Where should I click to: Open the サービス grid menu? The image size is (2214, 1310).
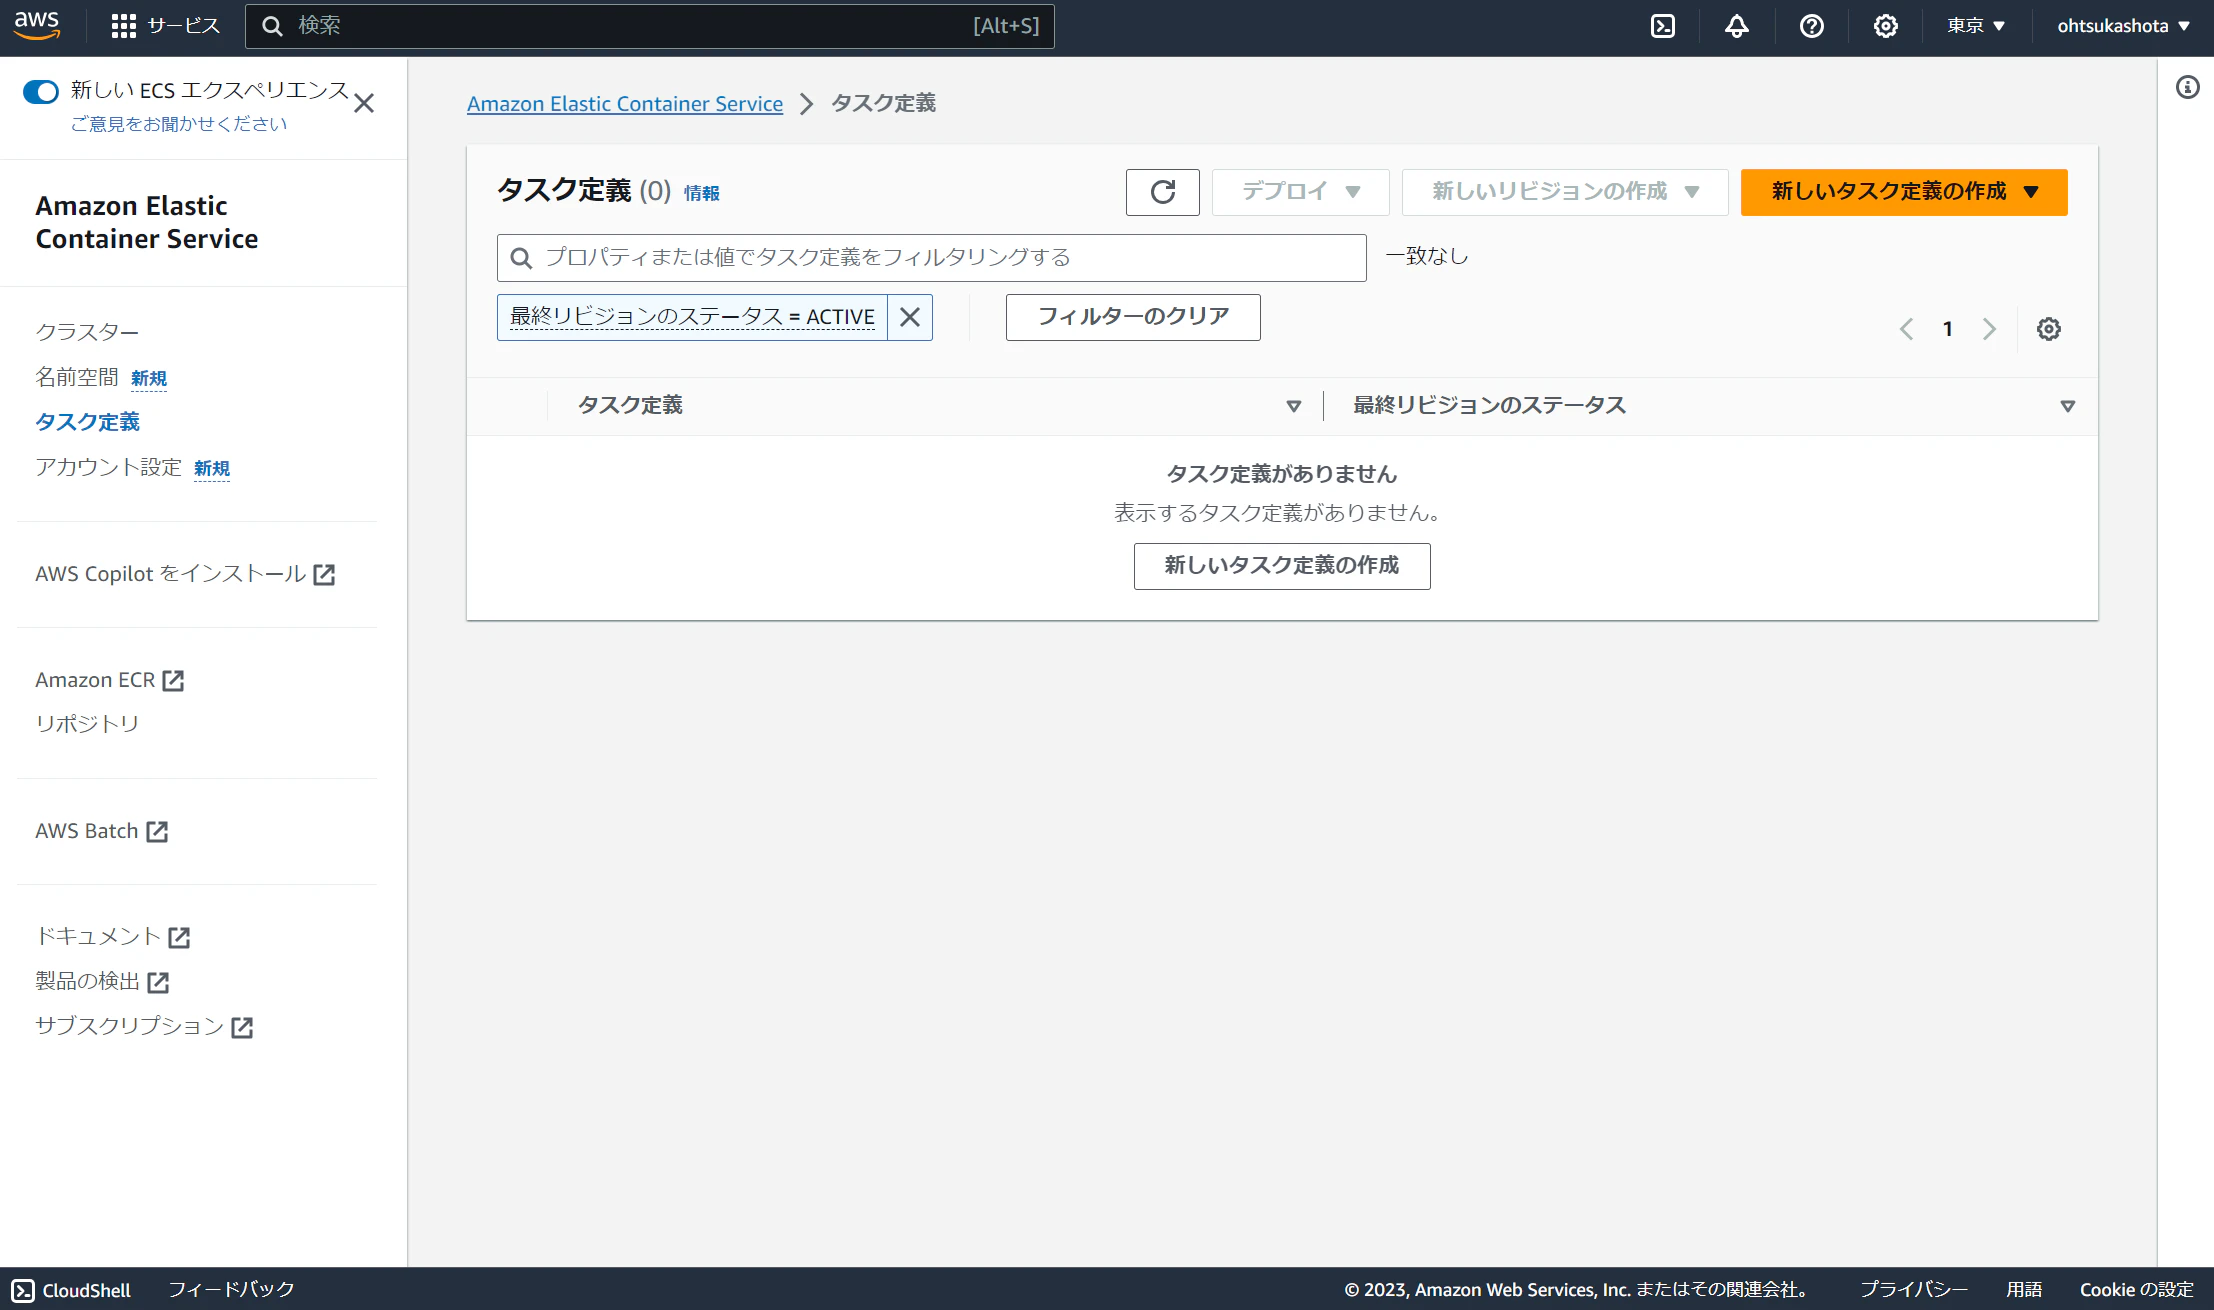pos(165,26)
